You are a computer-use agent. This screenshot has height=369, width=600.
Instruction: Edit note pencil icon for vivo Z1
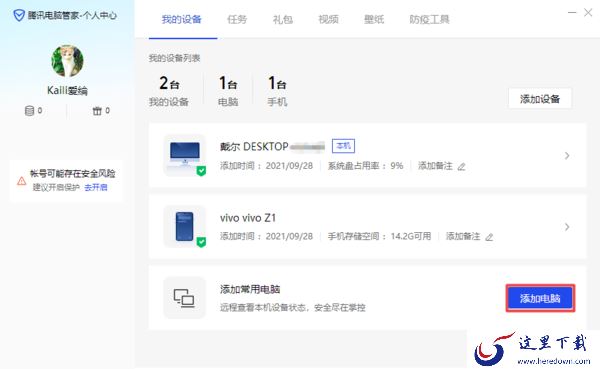pos(489,237)
